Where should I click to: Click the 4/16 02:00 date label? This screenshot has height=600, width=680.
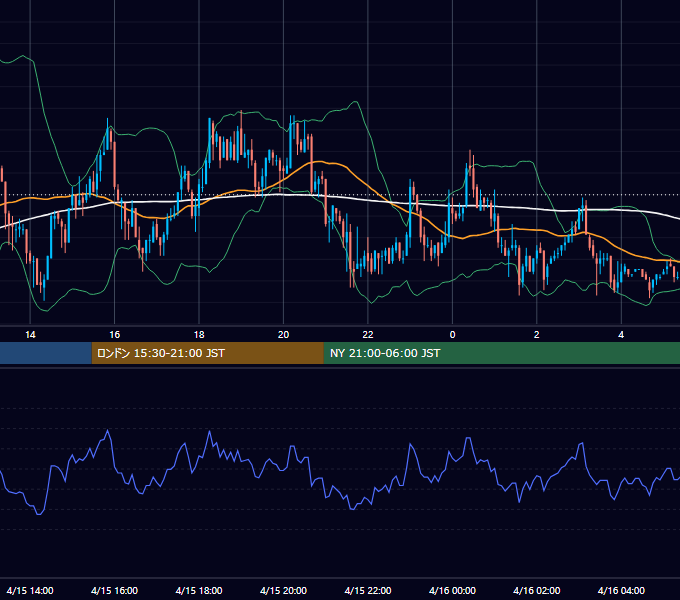[x=536, y=590]
